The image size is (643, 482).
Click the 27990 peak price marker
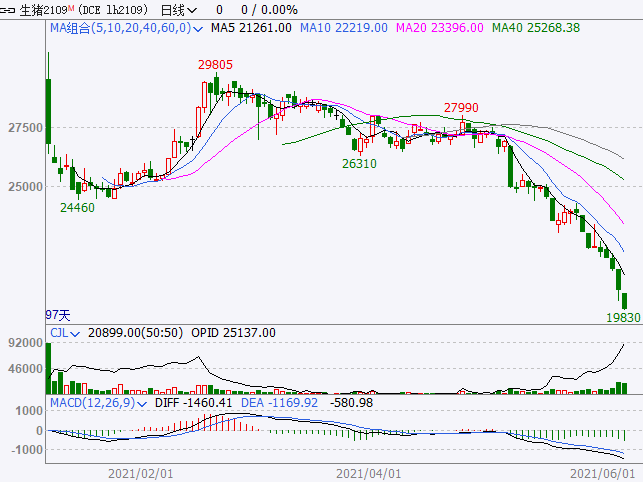tap(462, 107)
